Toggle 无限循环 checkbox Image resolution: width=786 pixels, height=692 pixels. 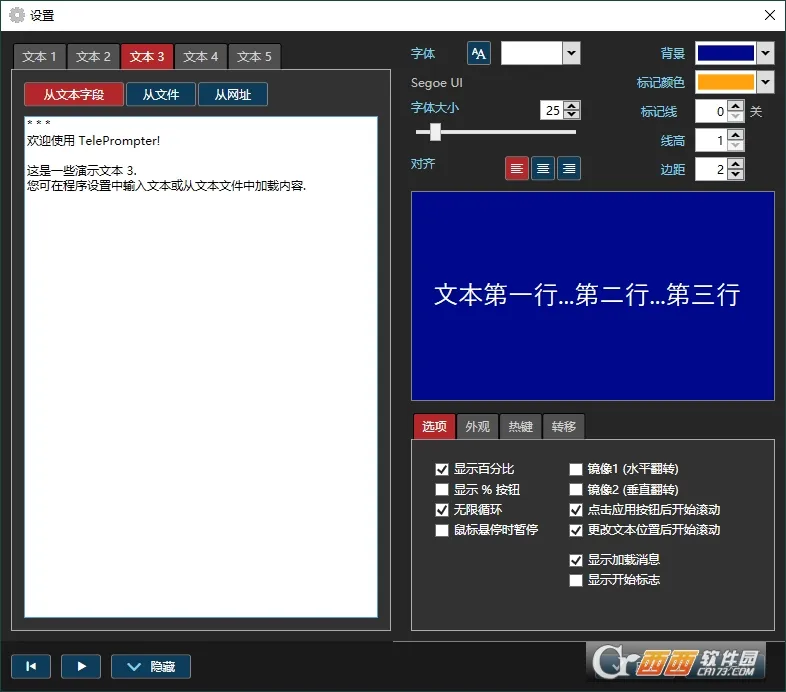click(x=442, y=510)
